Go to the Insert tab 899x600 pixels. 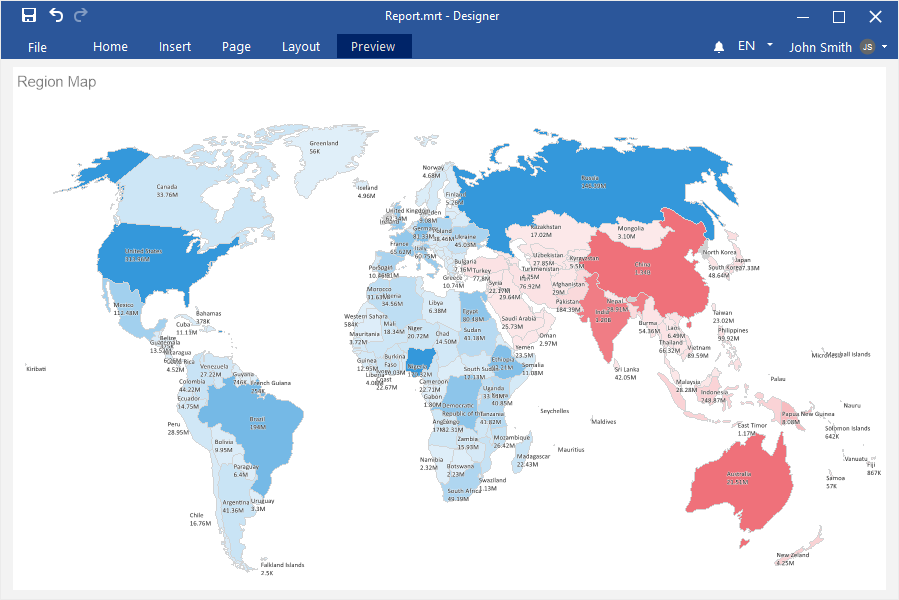[x=175, y=47]
